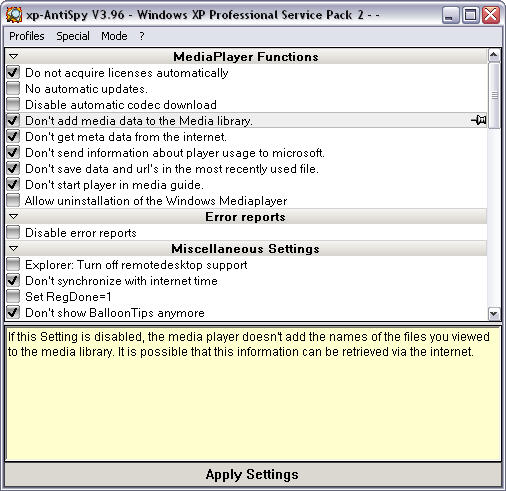
Task: Check 'Explorer: Turn off remotedesktop support'
Action: click(13, 264)
